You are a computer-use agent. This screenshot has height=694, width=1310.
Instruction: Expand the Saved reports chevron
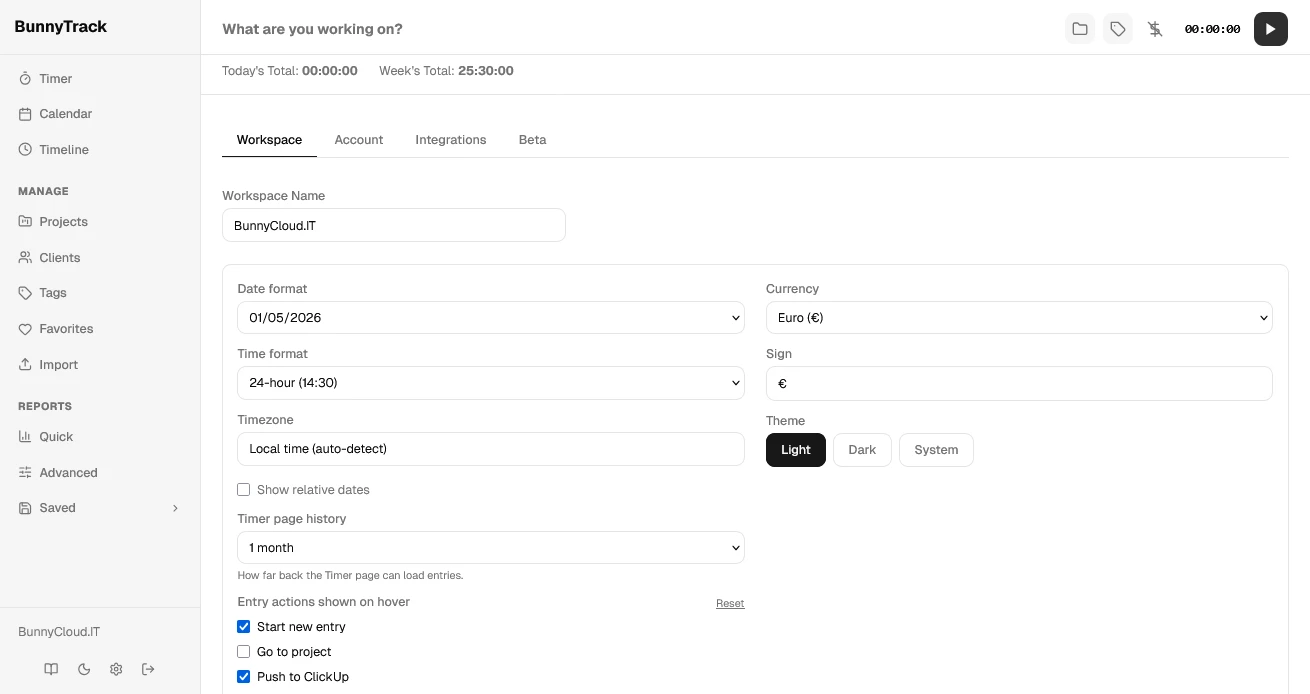pos(175,508)
